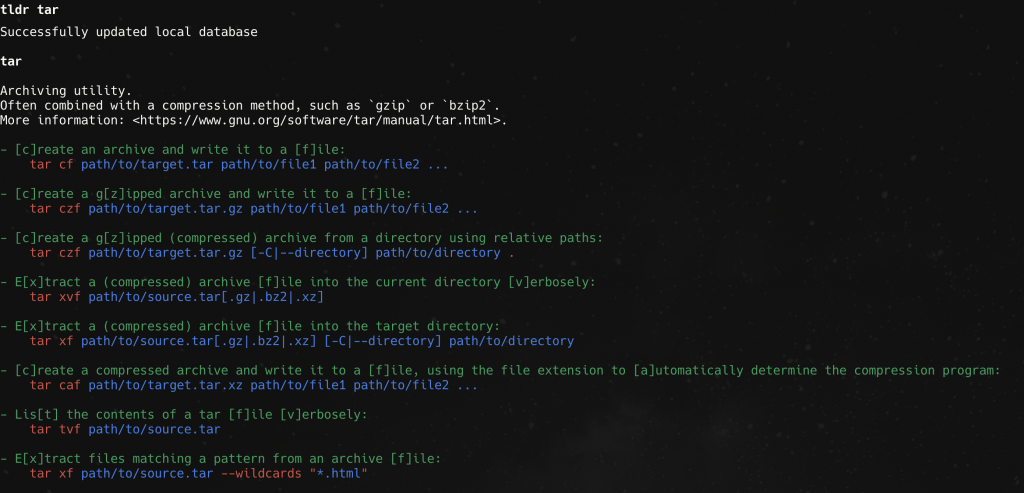Click the "*.html" pattern string
Screen dimensions: 1024x493
(339, 473)
